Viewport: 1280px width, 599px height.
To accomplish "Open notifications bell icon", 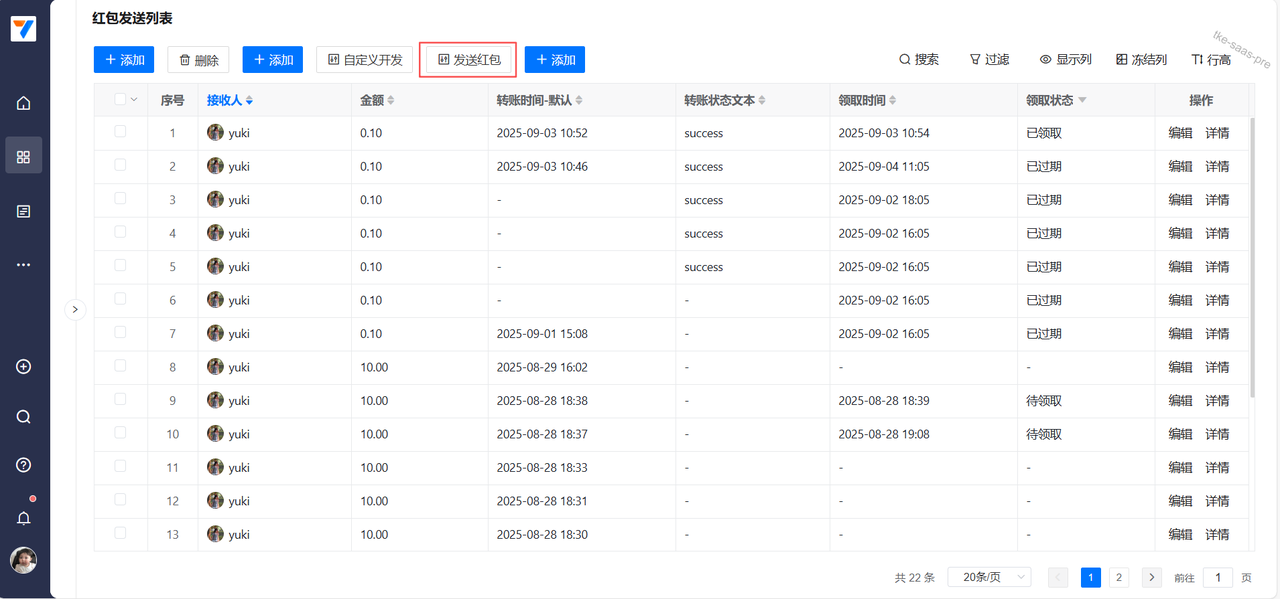I will pos(24,517).
